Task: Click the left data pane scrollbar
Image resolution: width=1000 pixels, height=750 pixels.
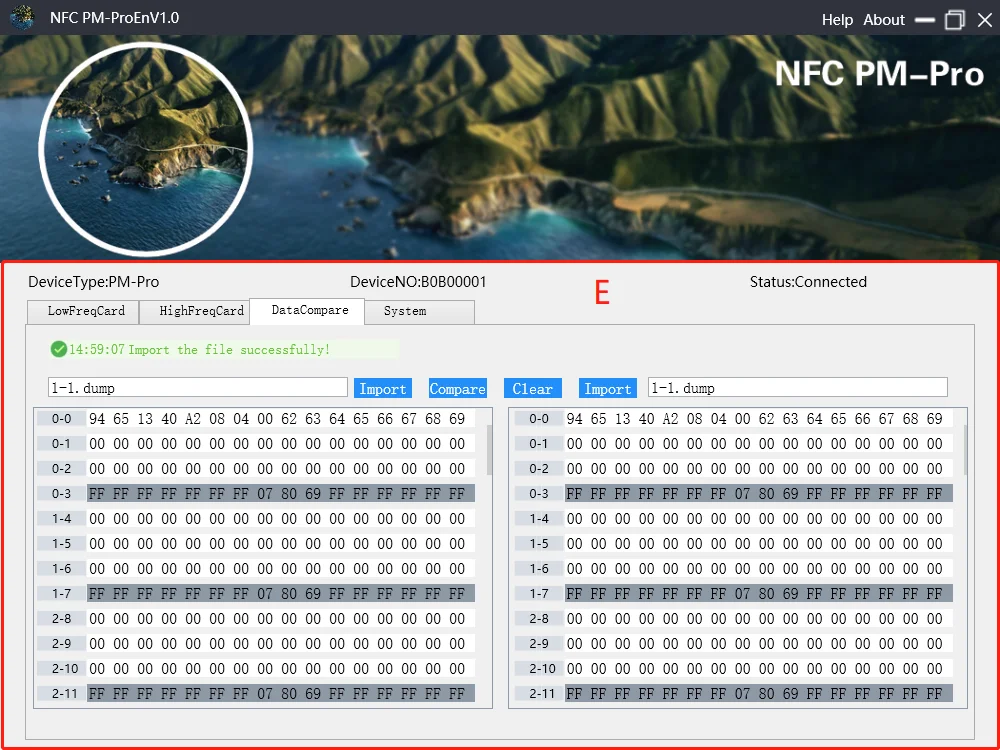Action: (489, 450)
